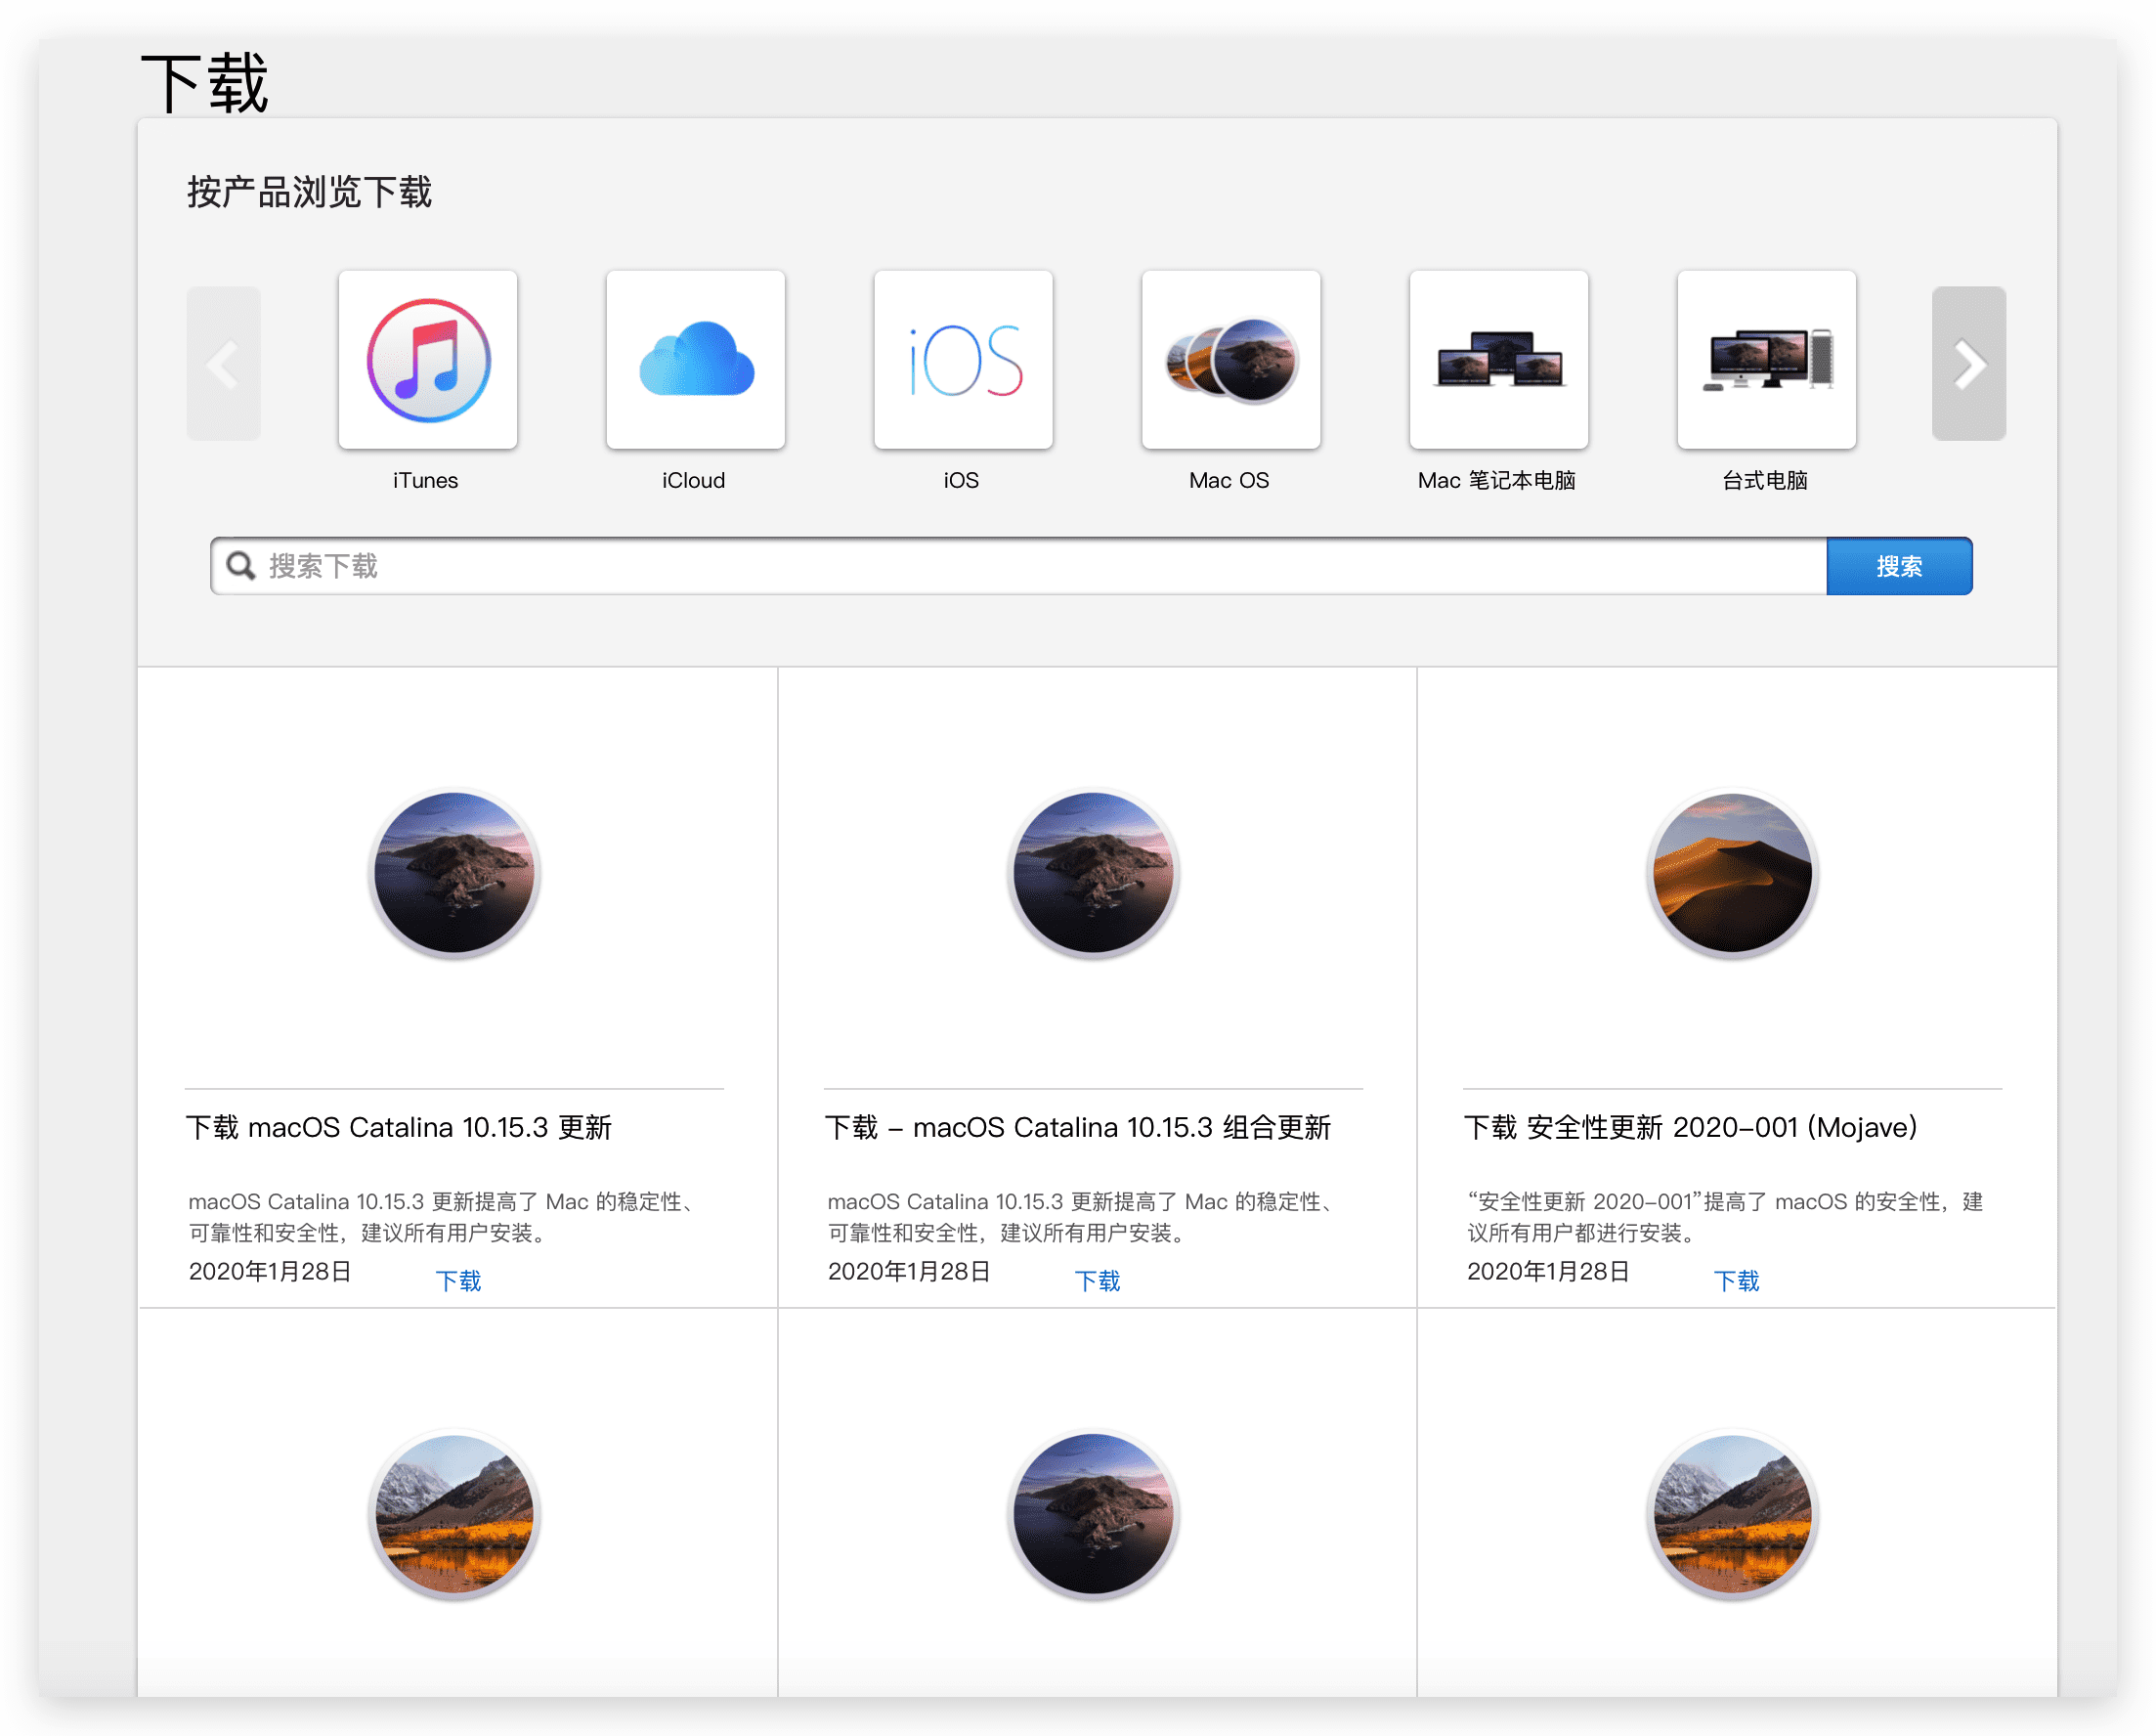
Task: Click the 按产品浏览下载 heading
Action: (310, 192)
